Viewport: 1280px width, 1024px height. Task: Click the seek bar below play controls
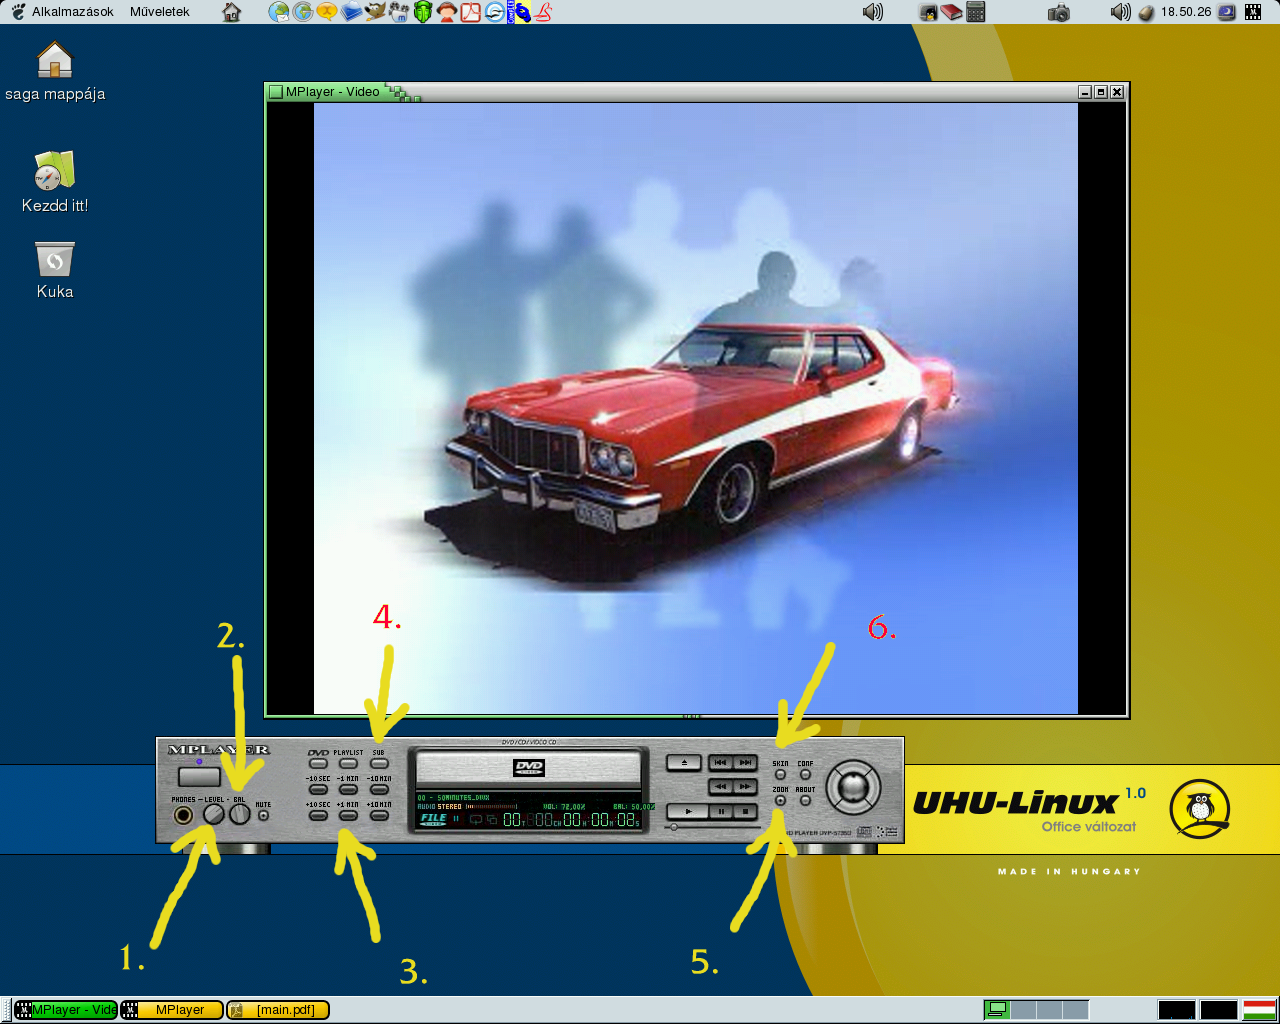point(712,827)
